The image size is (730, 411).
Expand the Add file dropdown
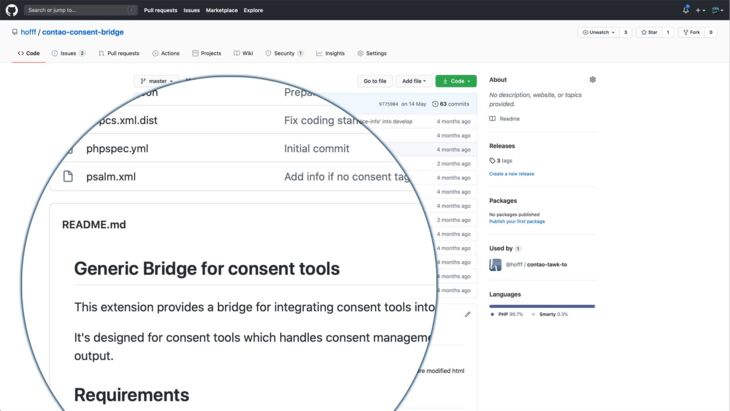point(413,81)
